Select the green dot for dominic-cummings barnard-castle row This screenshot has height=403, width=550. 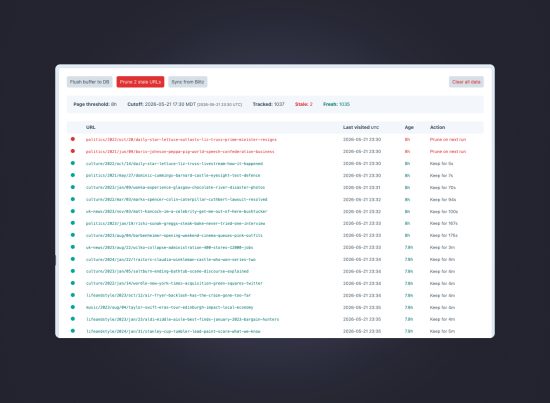tap(73, 175)
